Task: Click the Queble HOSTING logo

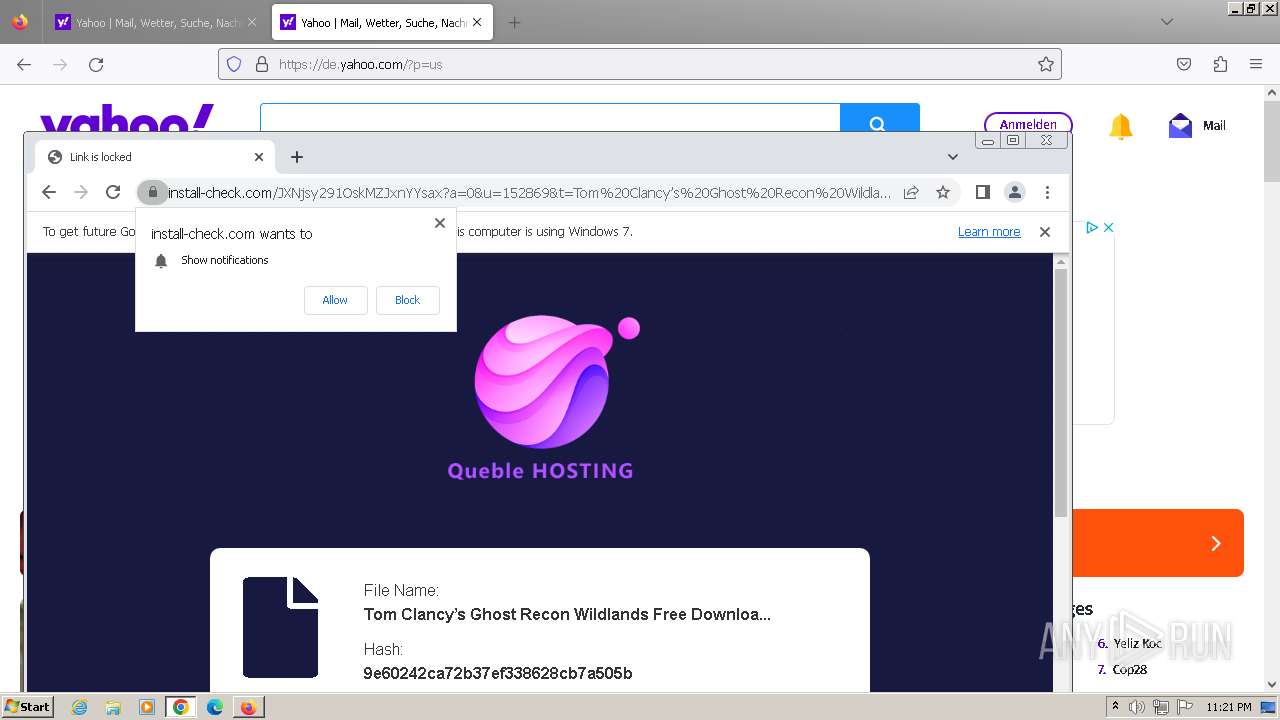Action: [541, 398]
